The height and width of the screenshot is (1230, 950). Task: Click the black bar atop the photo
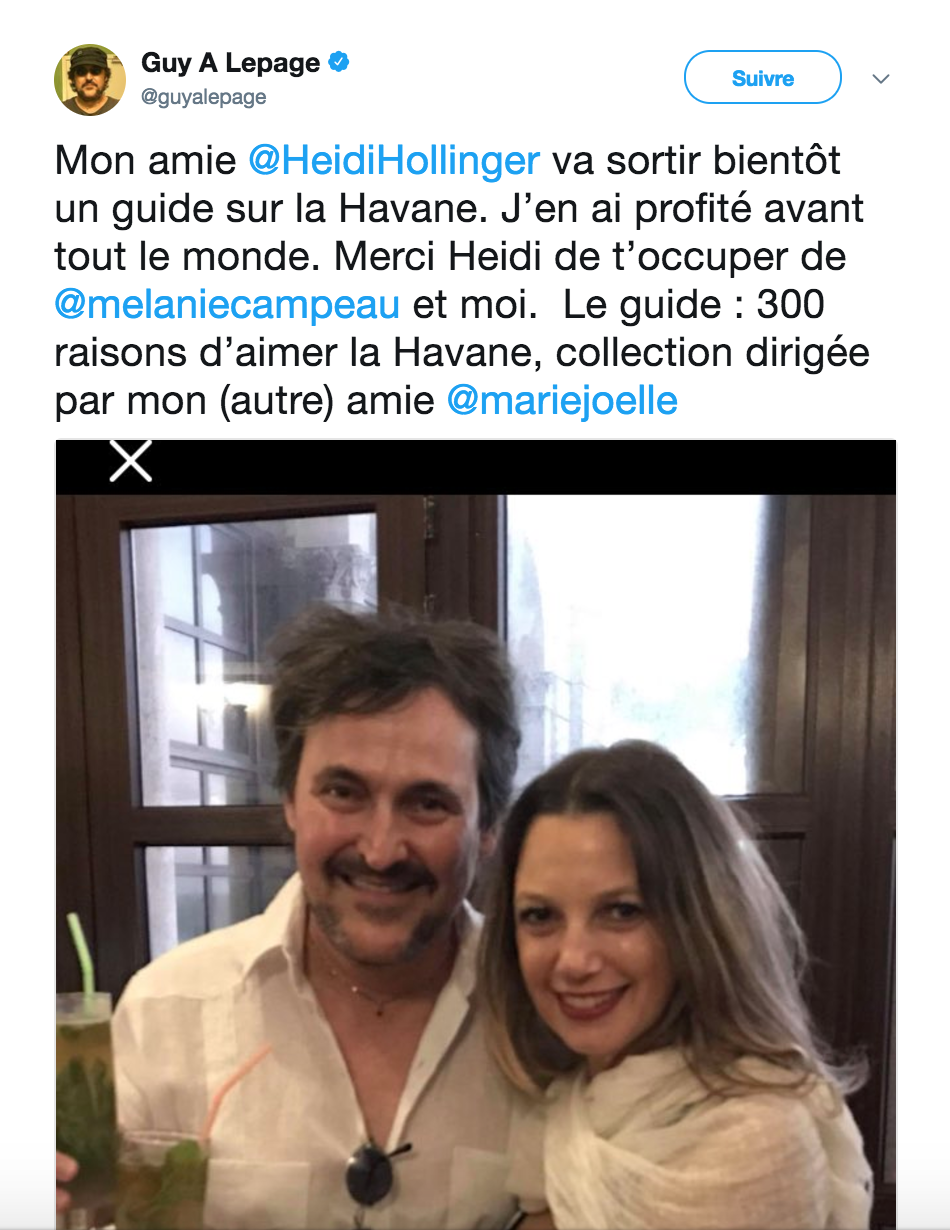tap(476, 467)
